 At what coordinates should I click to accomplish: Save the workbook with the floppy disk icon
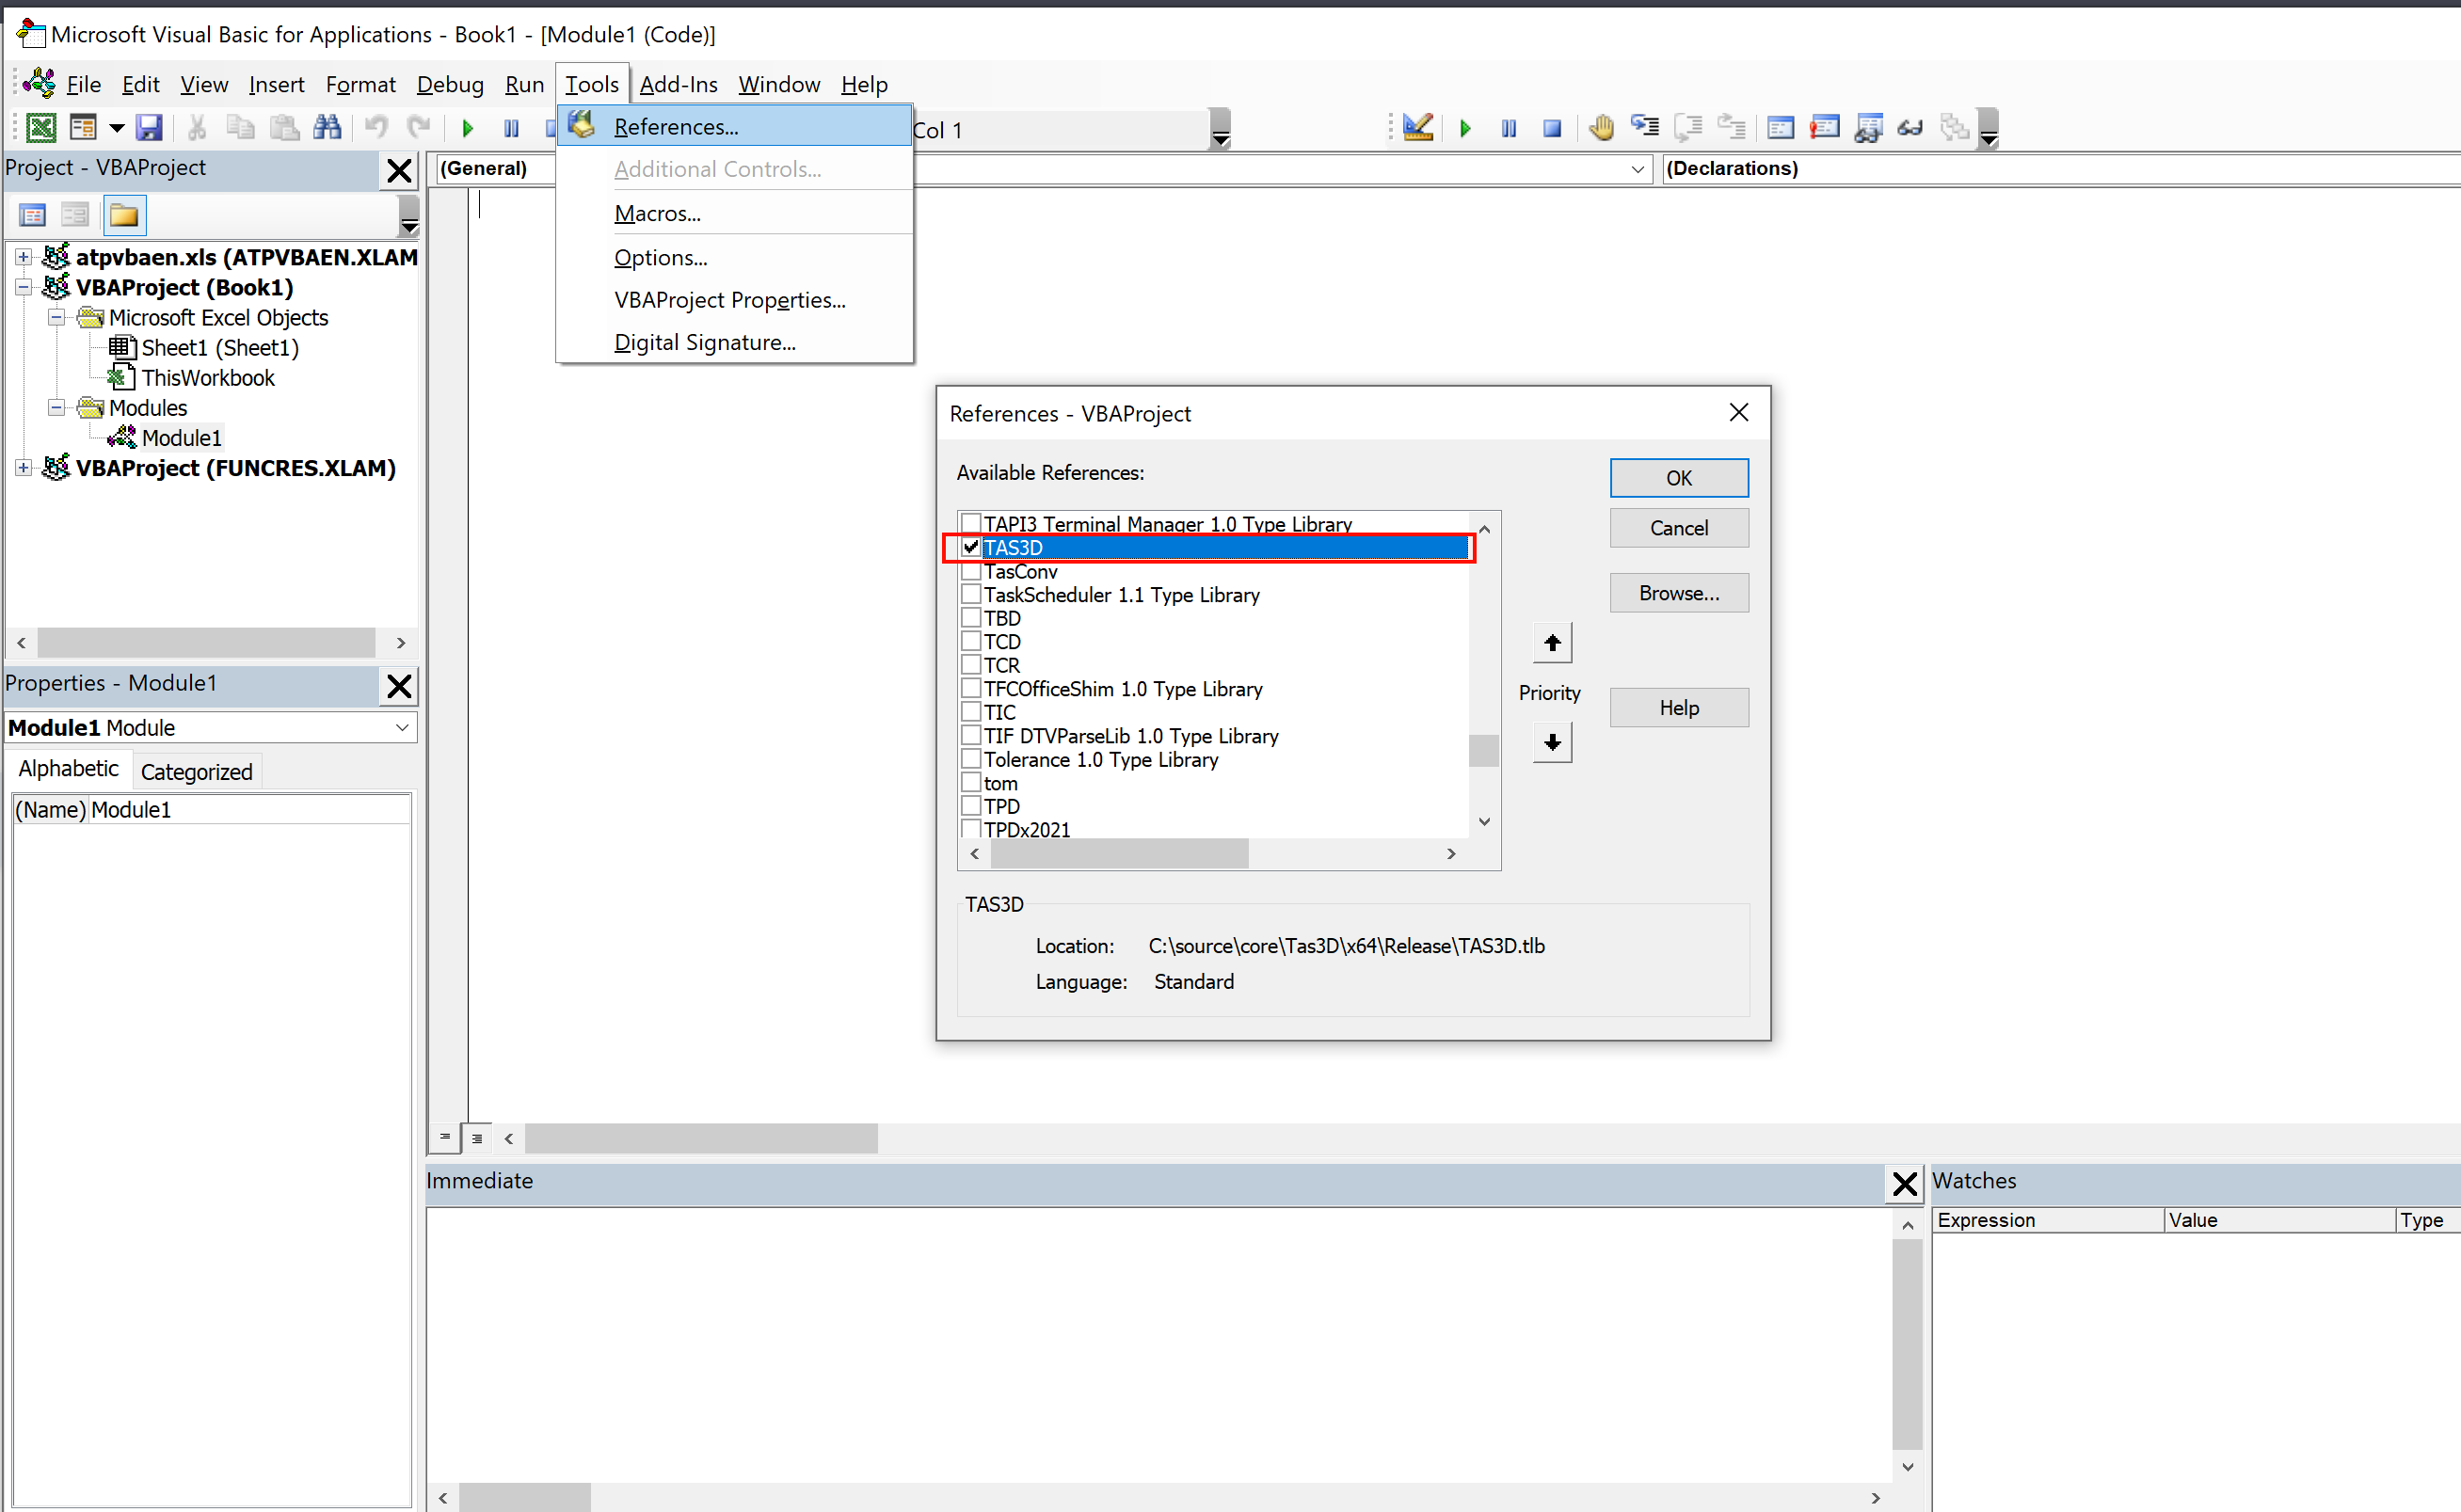(x=149, y=128)
